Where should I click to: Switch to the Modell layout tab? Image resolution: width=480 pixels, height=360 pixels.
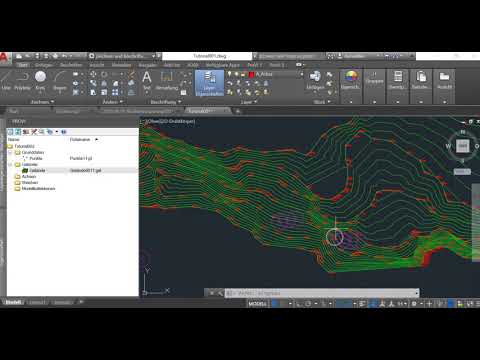click(x=13, y=302)
